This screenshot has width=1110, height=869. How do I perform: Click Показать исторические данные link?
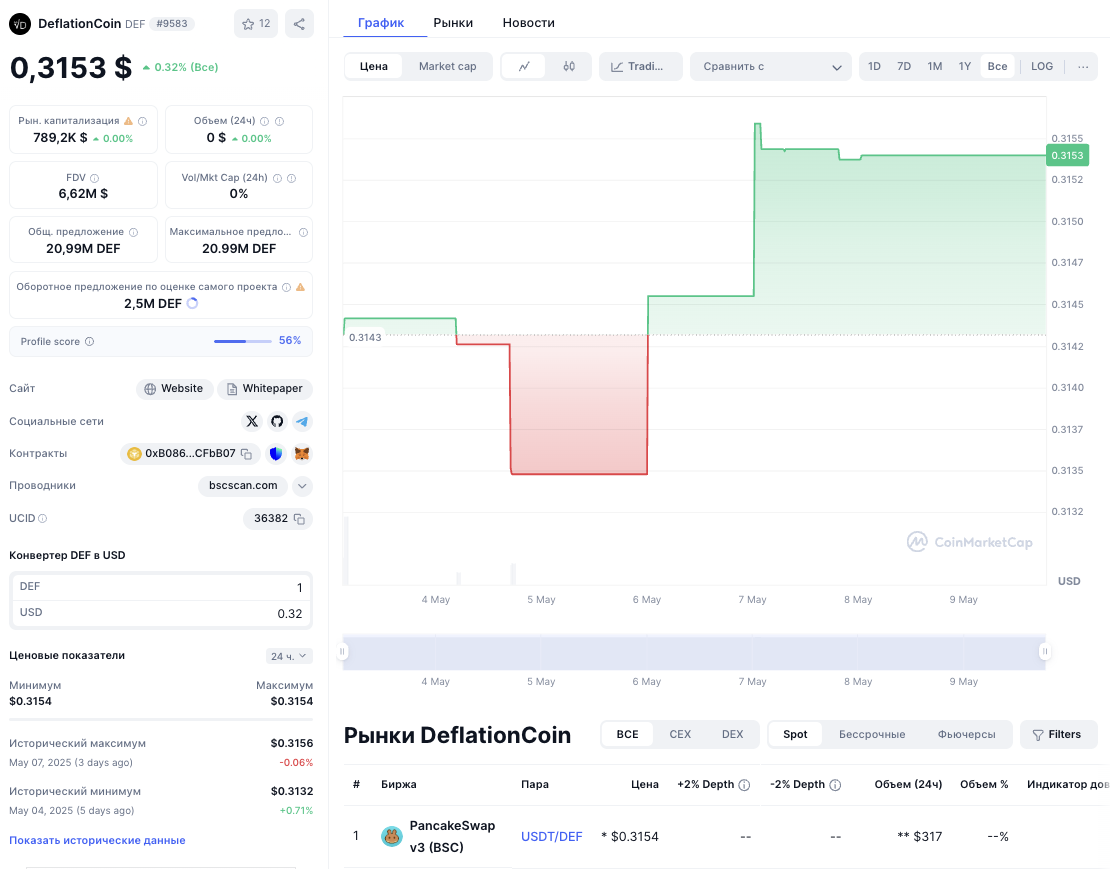pos(97,841)
